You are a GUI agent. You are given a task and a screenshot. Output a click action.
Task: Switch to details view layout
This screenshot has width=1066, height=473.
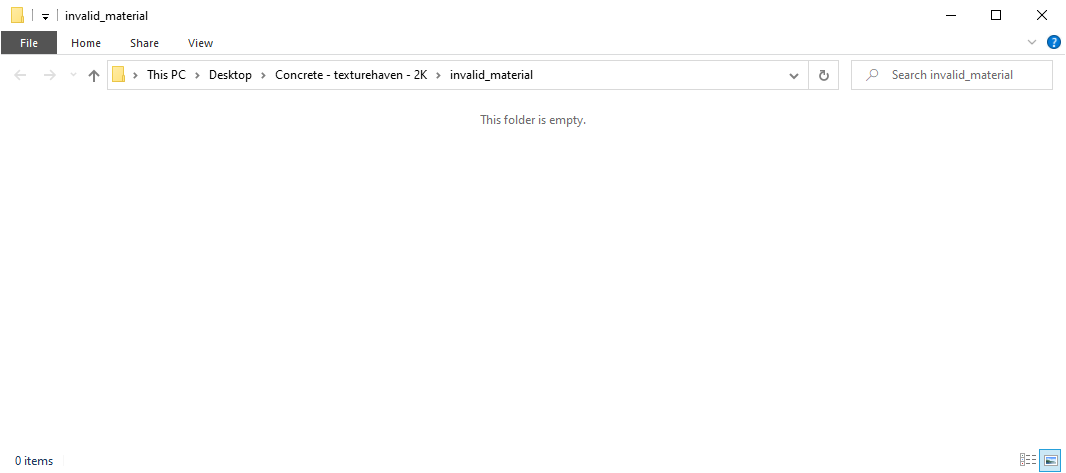click(1028, 460)
